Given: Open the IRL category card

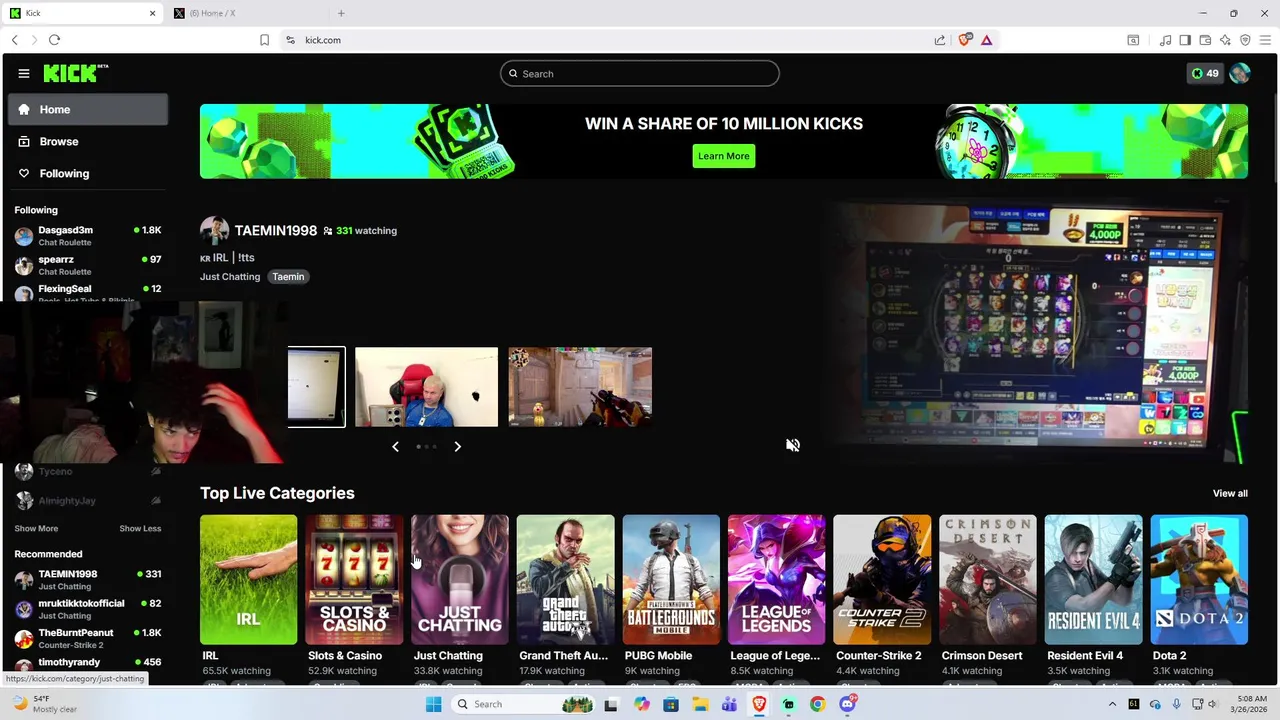Looking at the screenshot, I should coord(248,580).
